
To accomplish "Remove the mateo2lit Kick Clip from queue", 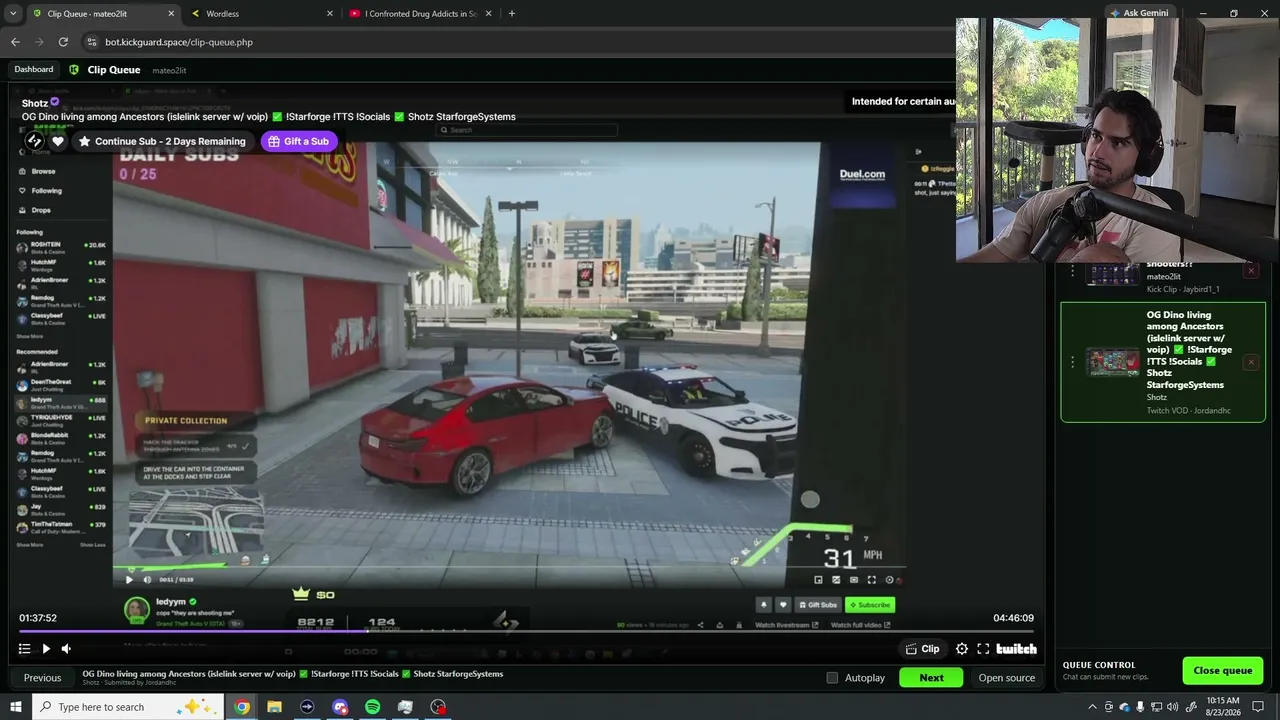I will pos(1251,270).
